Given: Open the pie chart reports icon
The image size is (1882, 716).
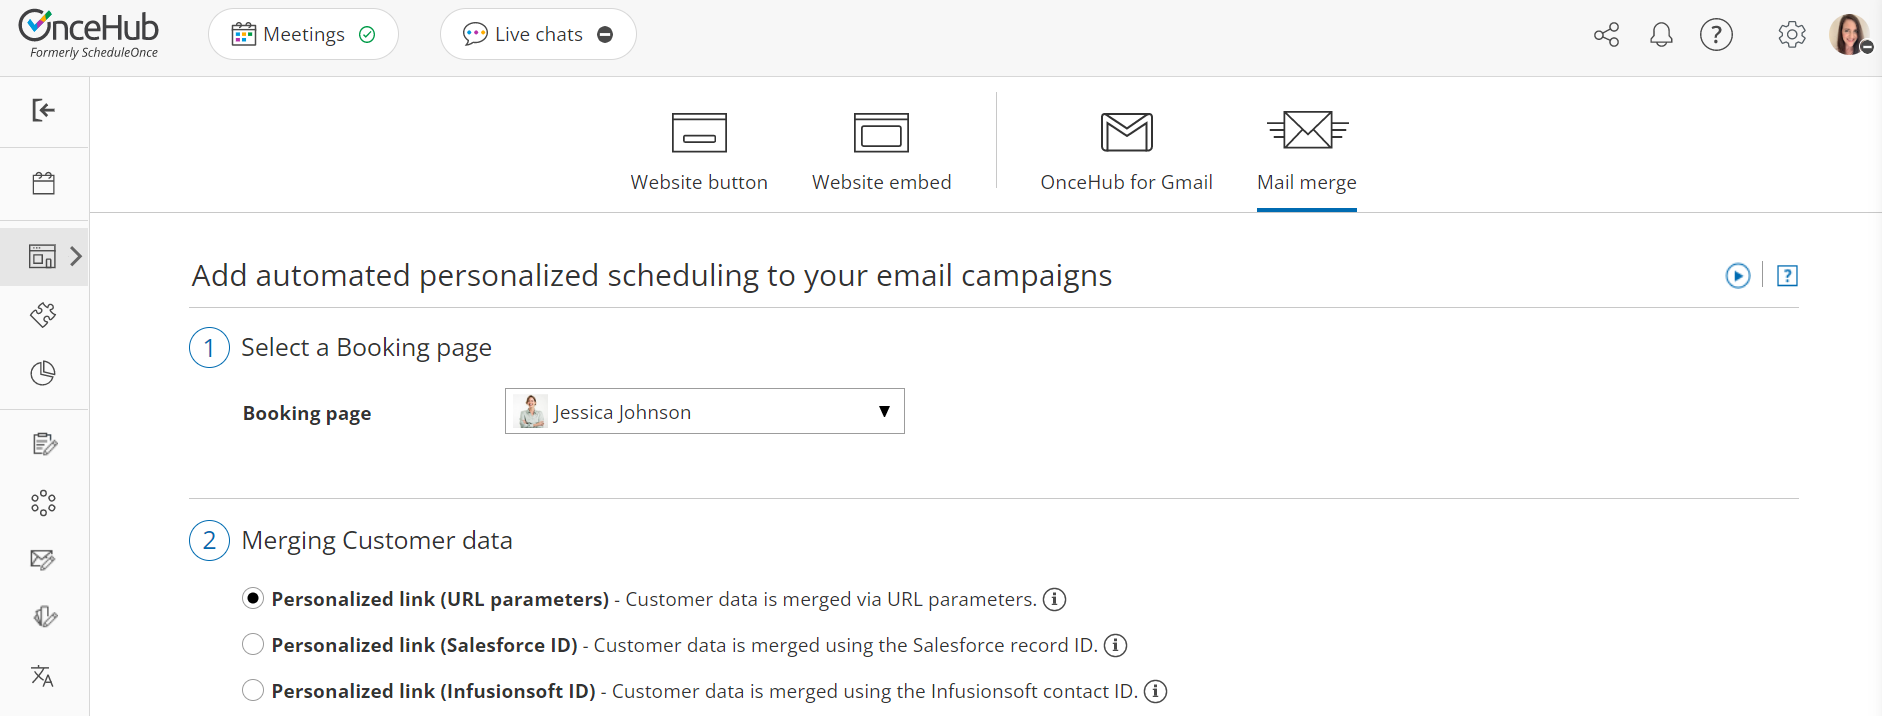Looking at the screenshot, I should coord(43,373).
